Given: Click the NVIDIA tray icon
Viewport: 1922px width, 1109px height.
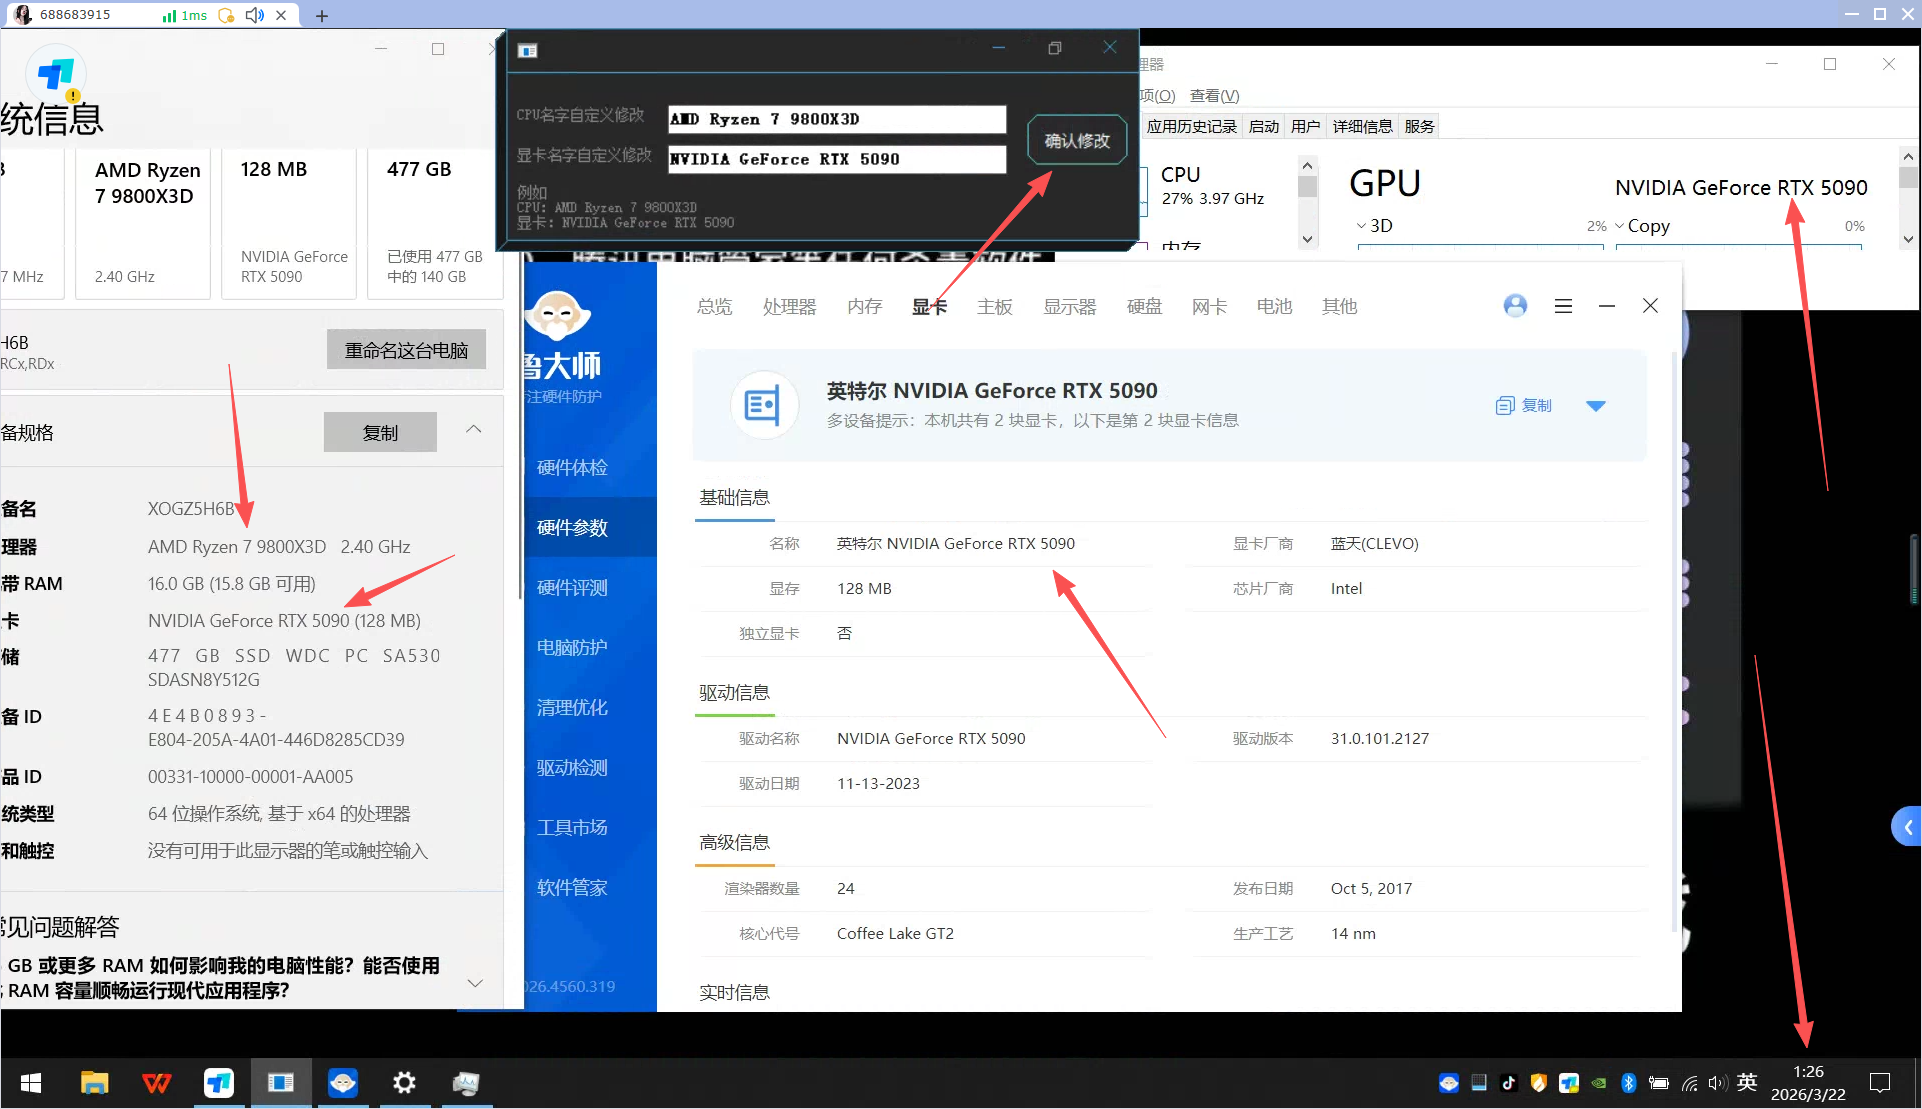Looking at the screenshot, I should [x=1598, y=1083].
